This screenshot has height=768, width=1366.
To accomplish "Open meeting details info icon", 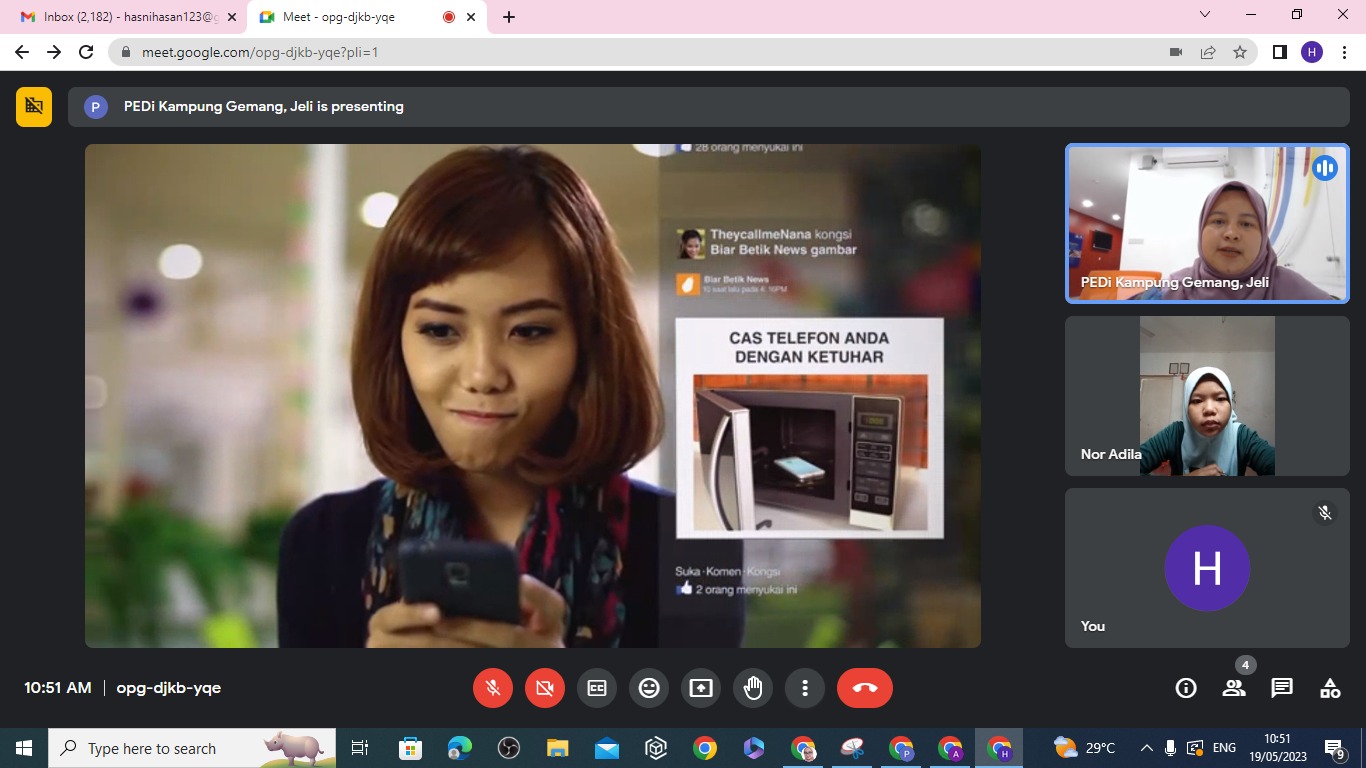I will coord(1186,688).
